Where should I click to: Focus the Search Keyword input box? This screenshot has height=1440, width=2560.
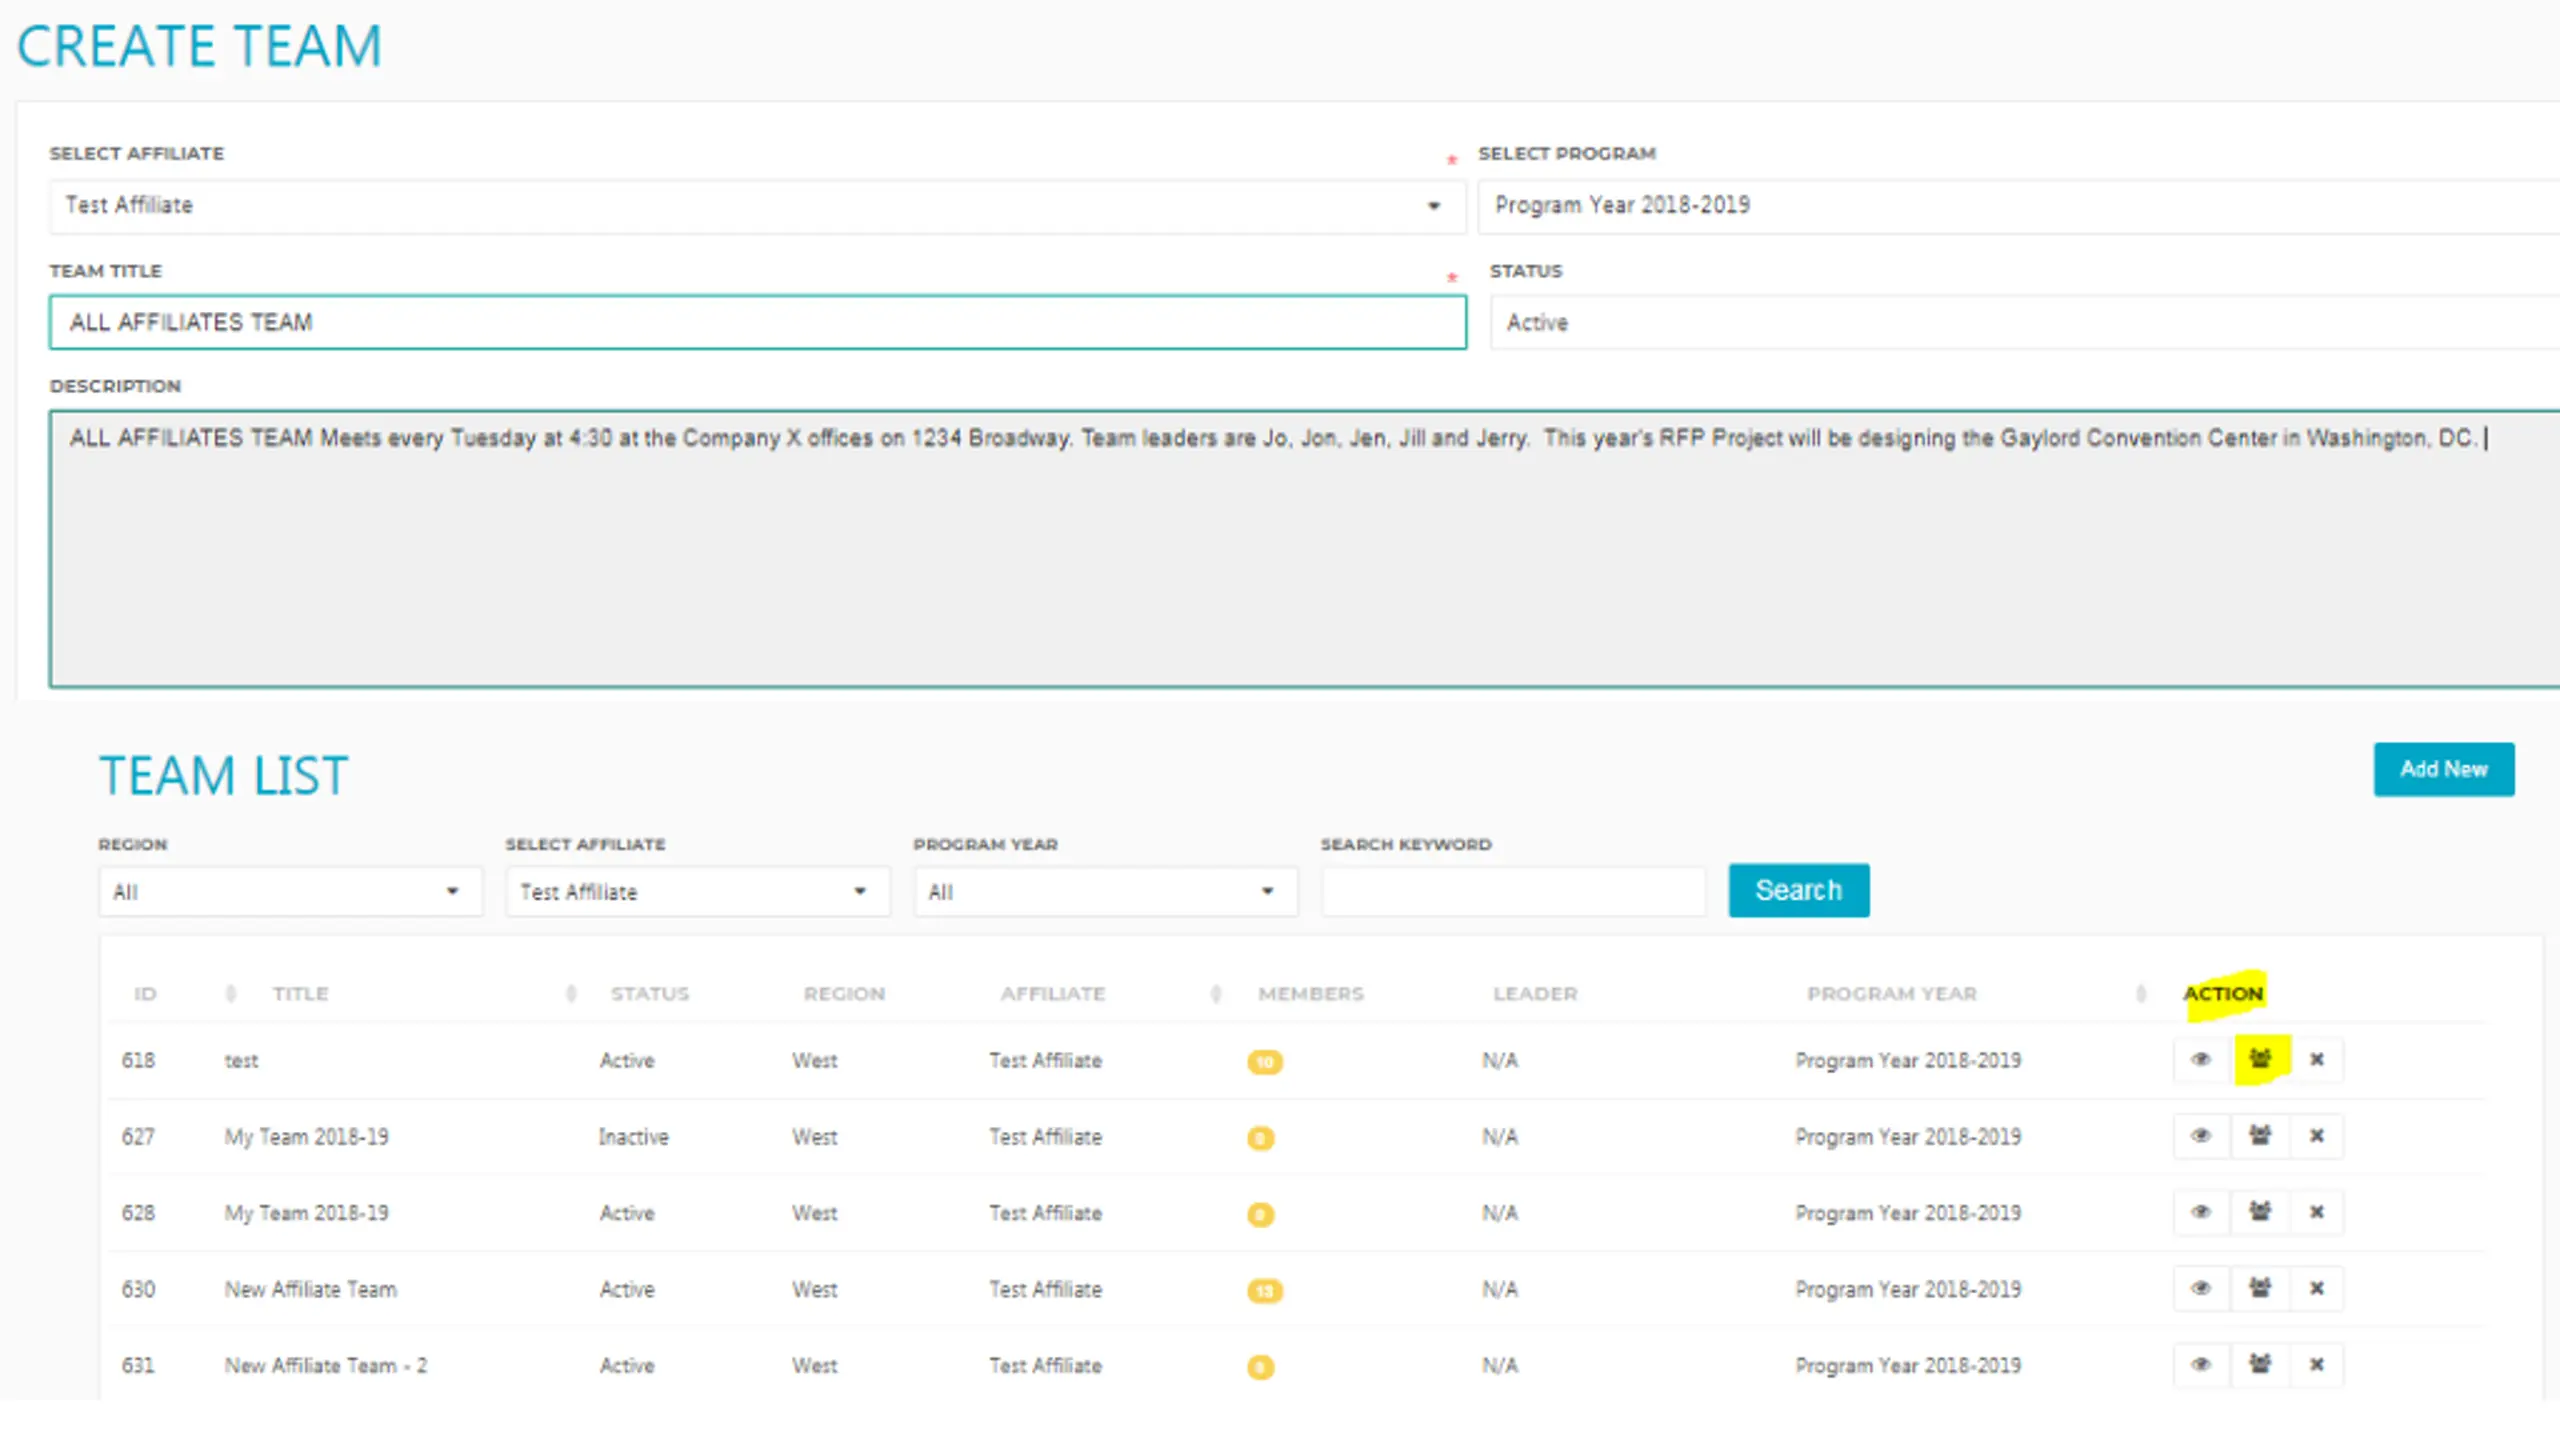click(x=1514, y=891)
